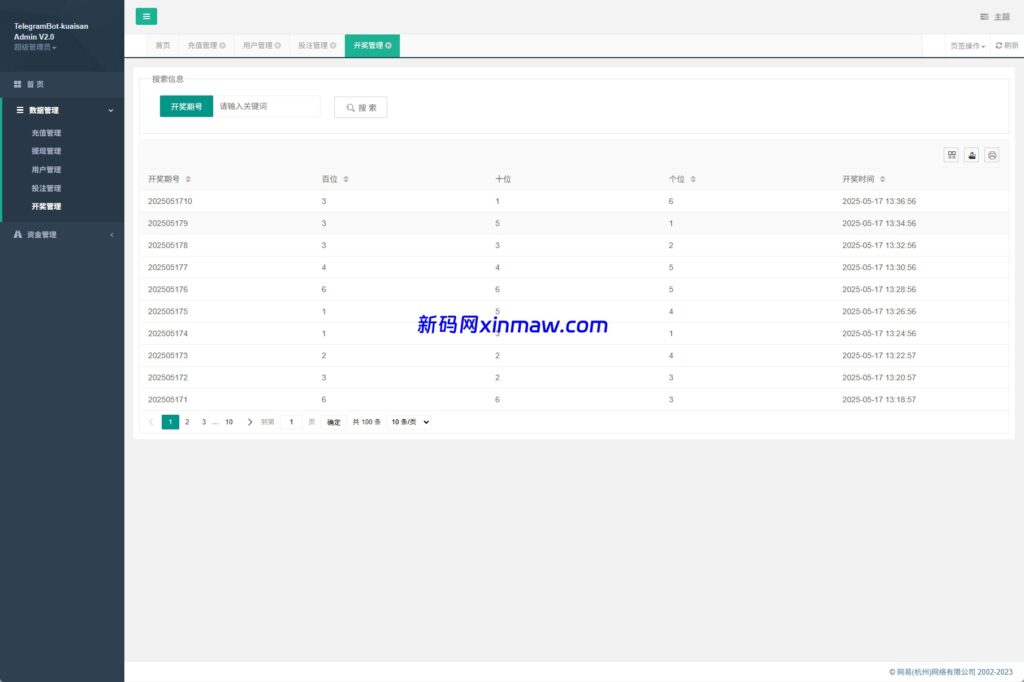The height and width of the screenshot is (682, 1024).
Task: Click the keyword search input field
Action: 266,107
